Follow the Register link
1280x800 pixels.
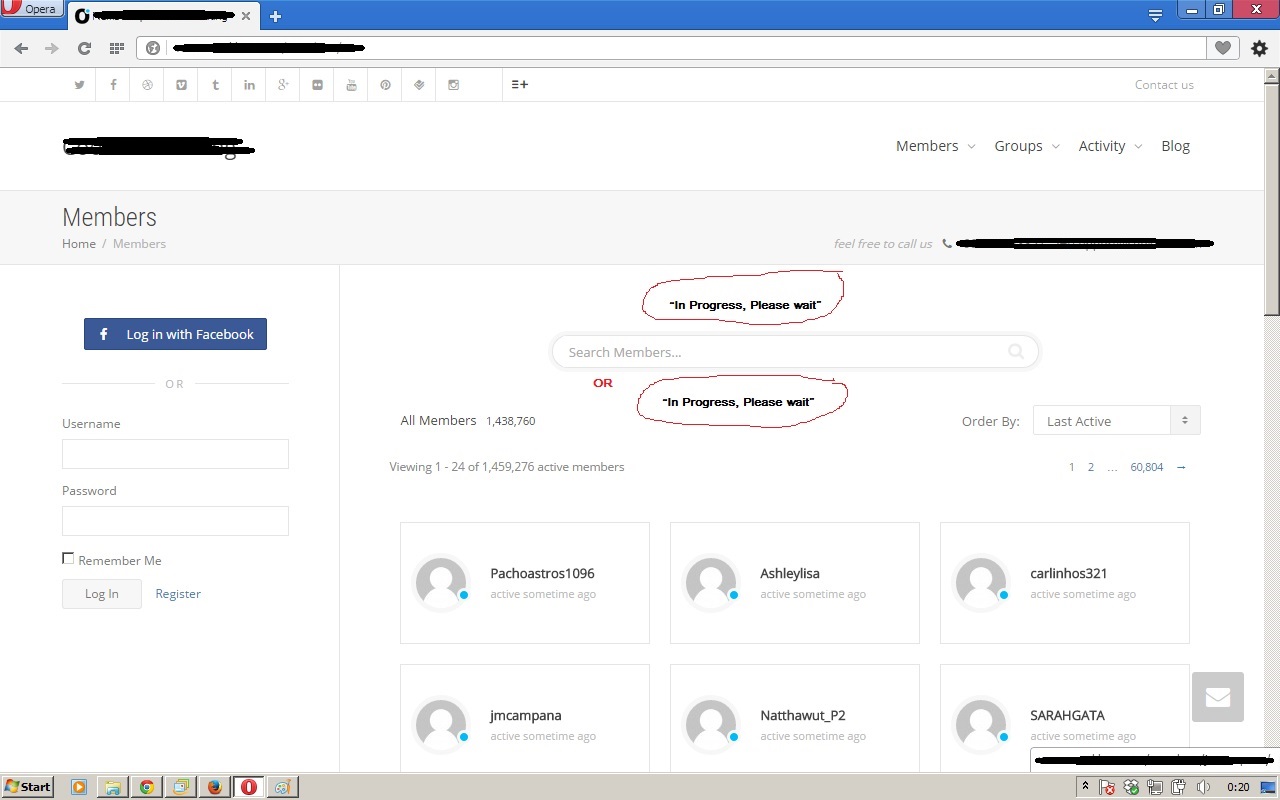[178, 594]
